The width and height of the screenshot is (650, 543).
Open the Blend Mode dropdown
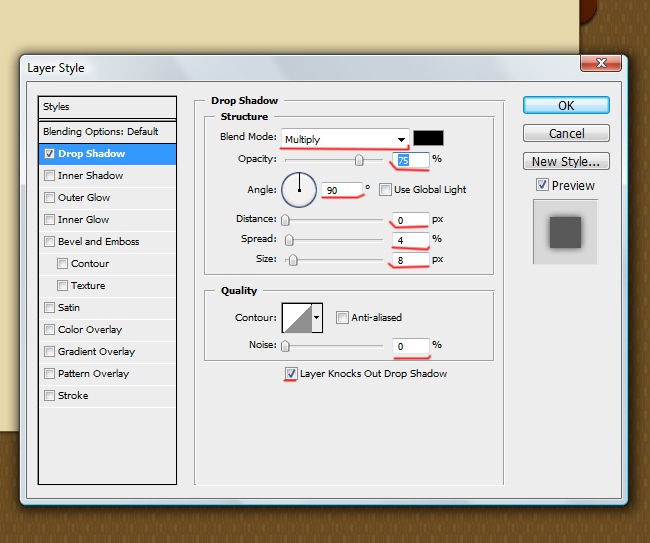(345, 139)
